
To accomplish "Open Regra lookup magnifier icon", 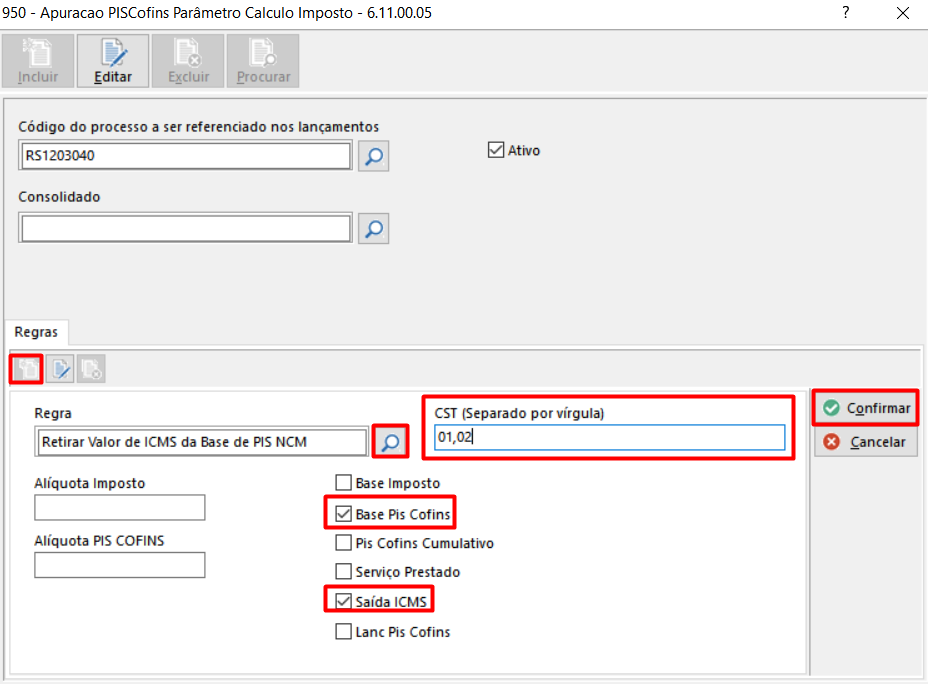I will coord(390,441).
